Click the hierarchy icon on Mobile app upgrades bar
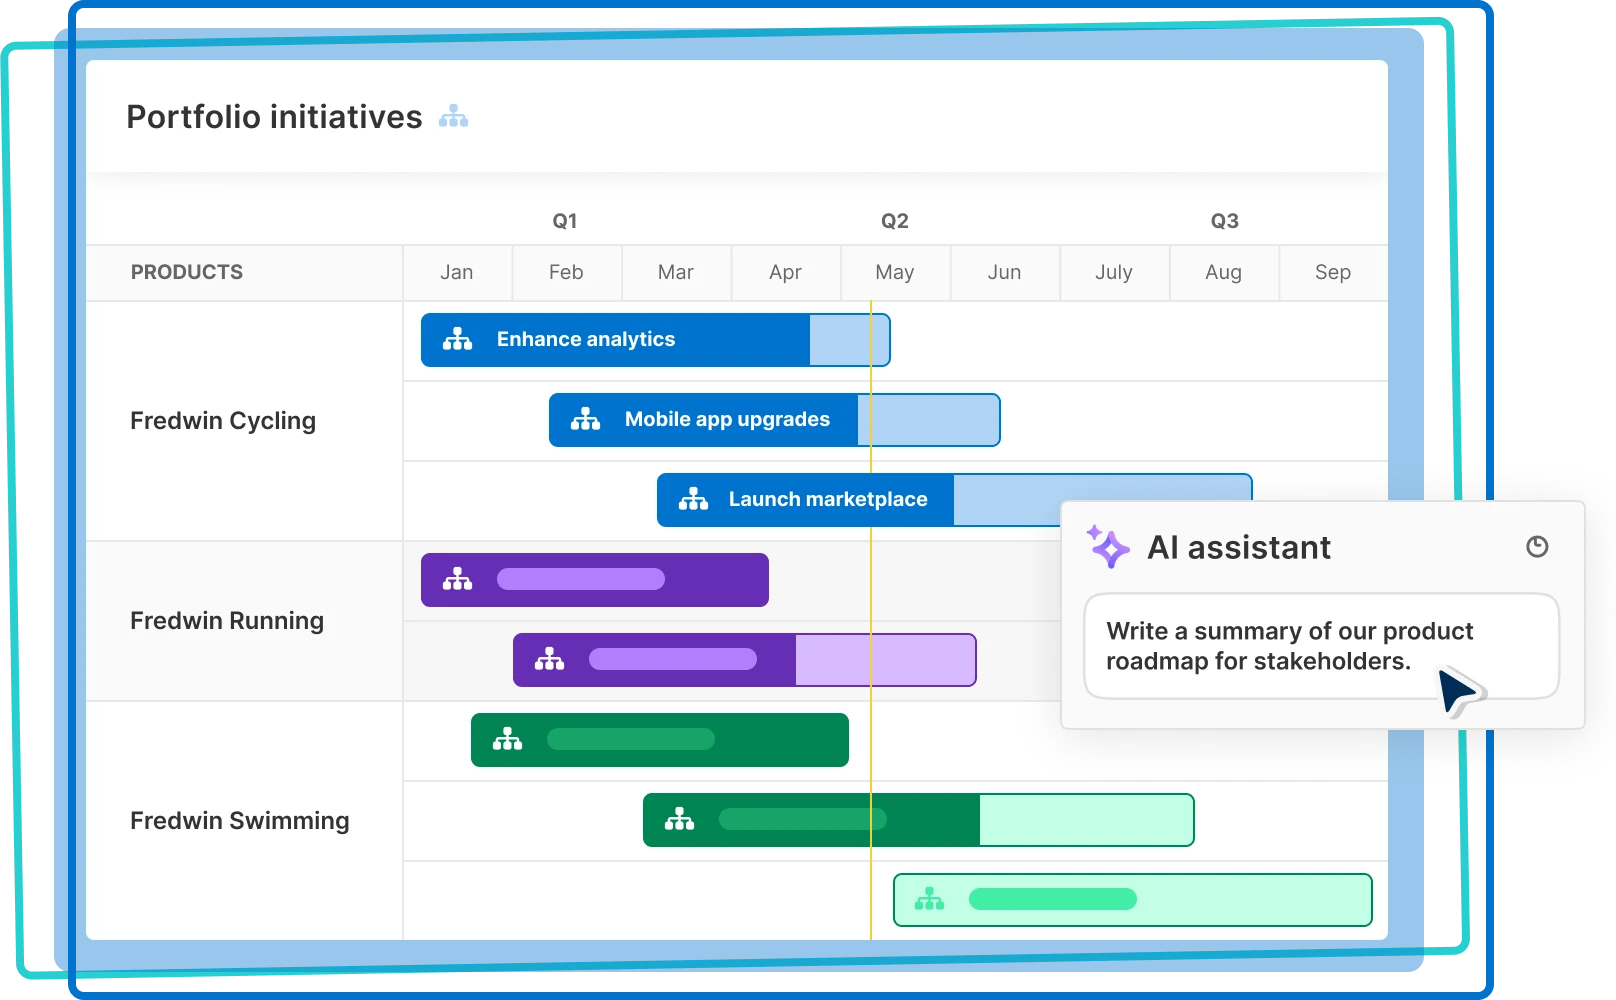Screen dimensions: 1616x1000 pos(585,419)
